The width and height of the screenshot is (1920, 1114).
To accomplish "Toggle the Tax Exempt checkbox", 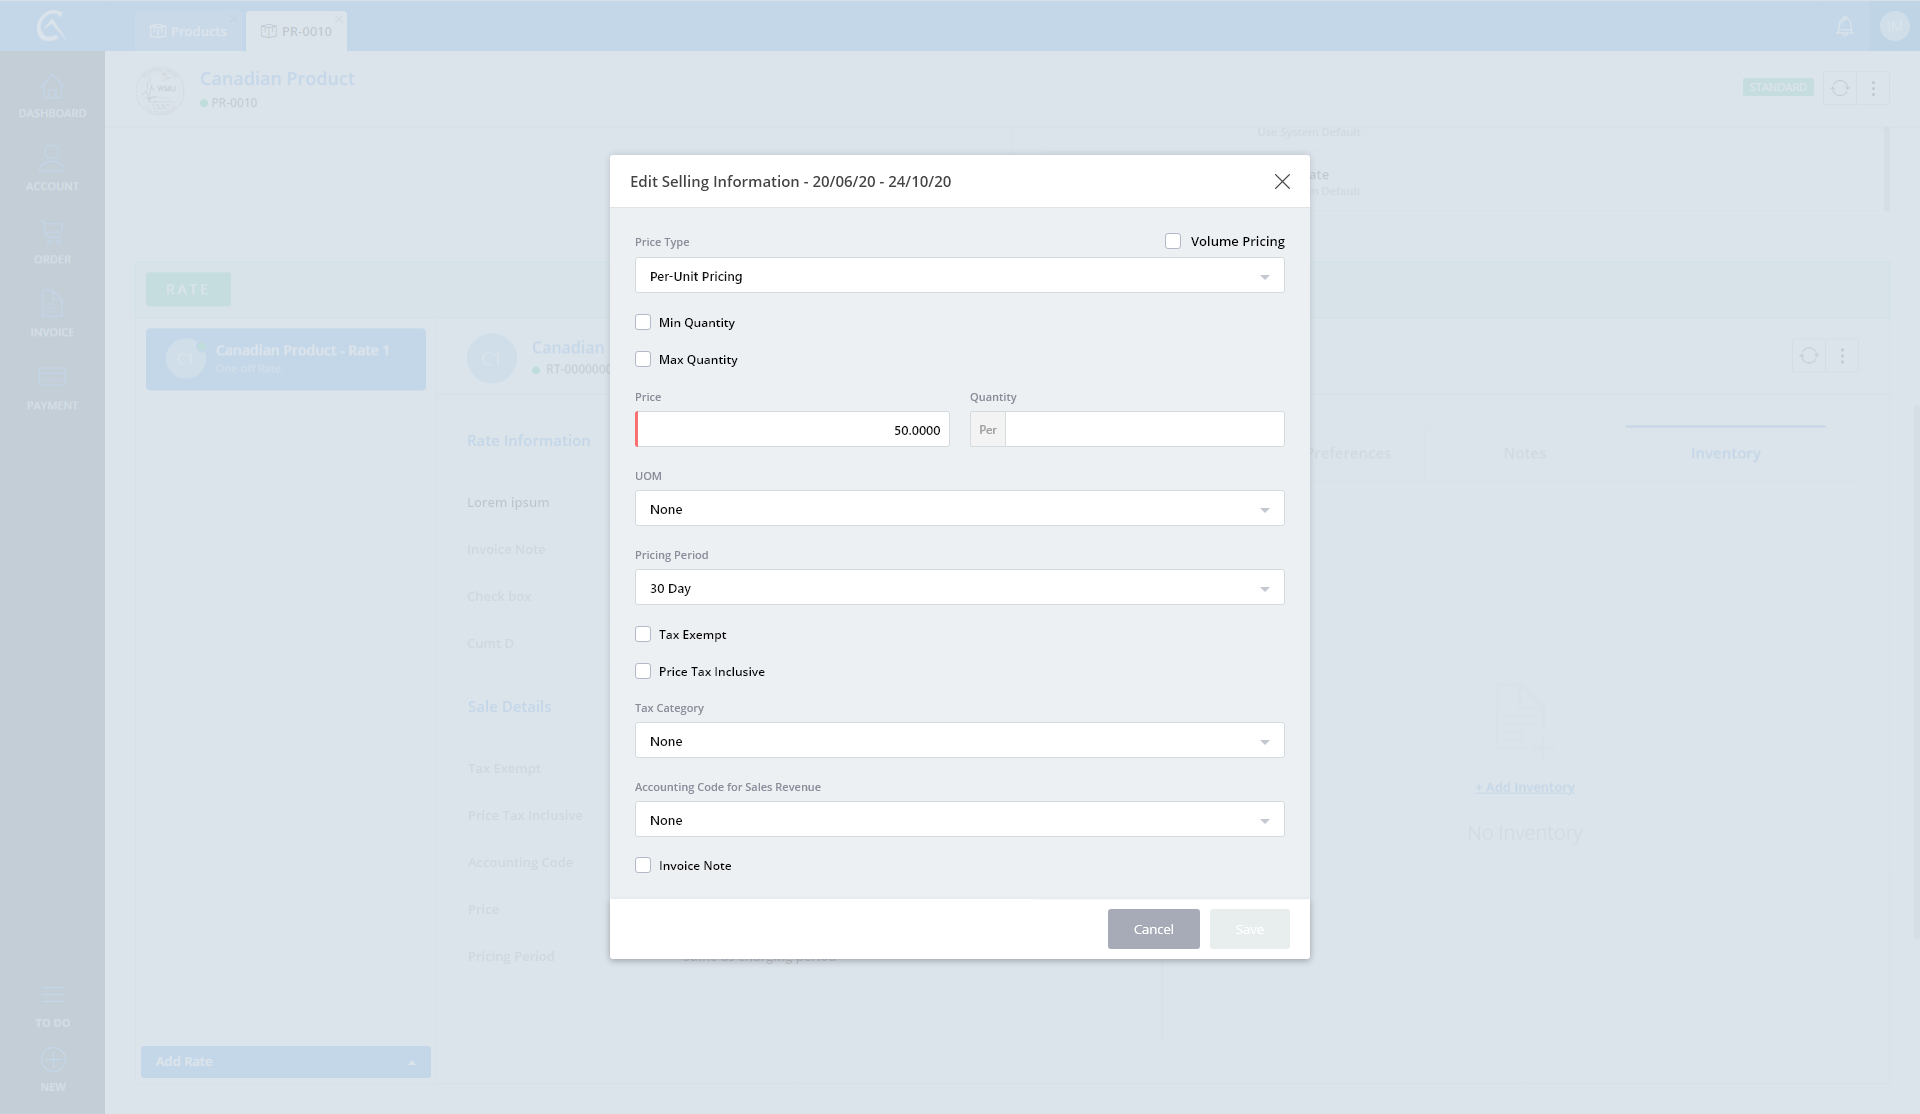I will [643, 634].
